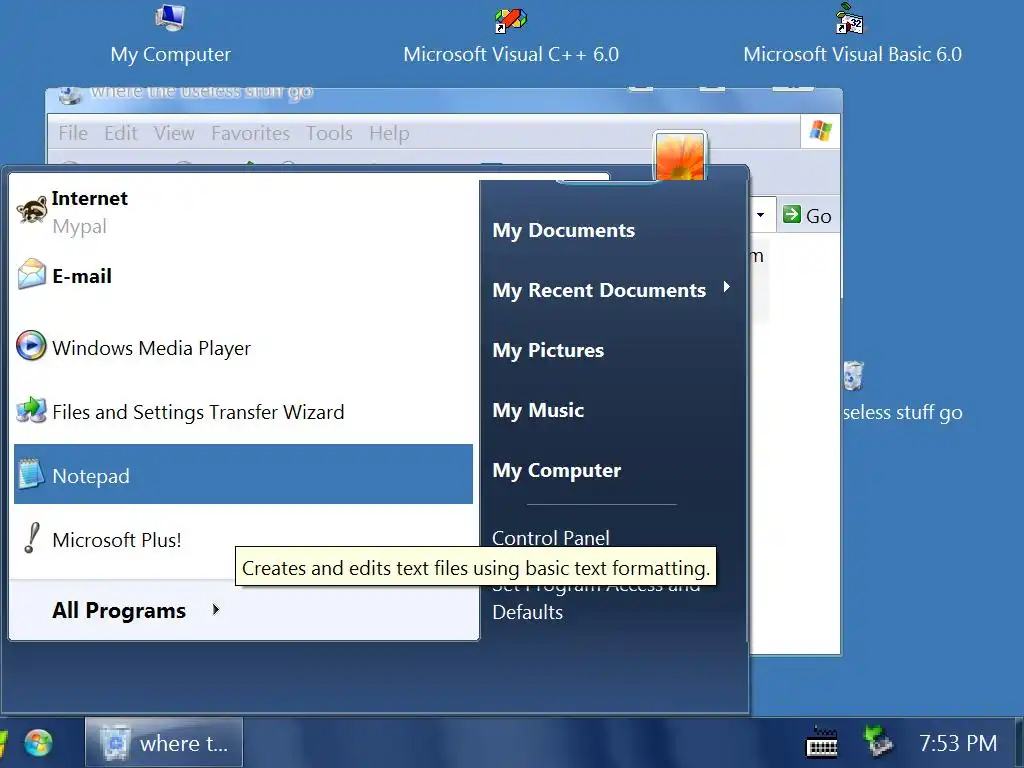The width and height of the screenshot is (1024, 768).
Task: Click the green Go arrow icon
Action: [792, 214]
